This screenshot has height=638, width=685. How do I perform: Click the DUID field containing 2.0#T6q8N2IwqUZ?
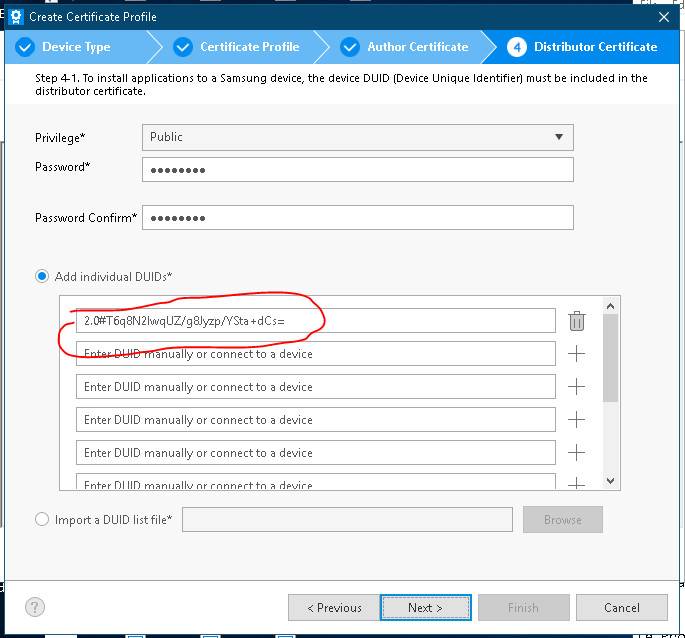[315, 321]
